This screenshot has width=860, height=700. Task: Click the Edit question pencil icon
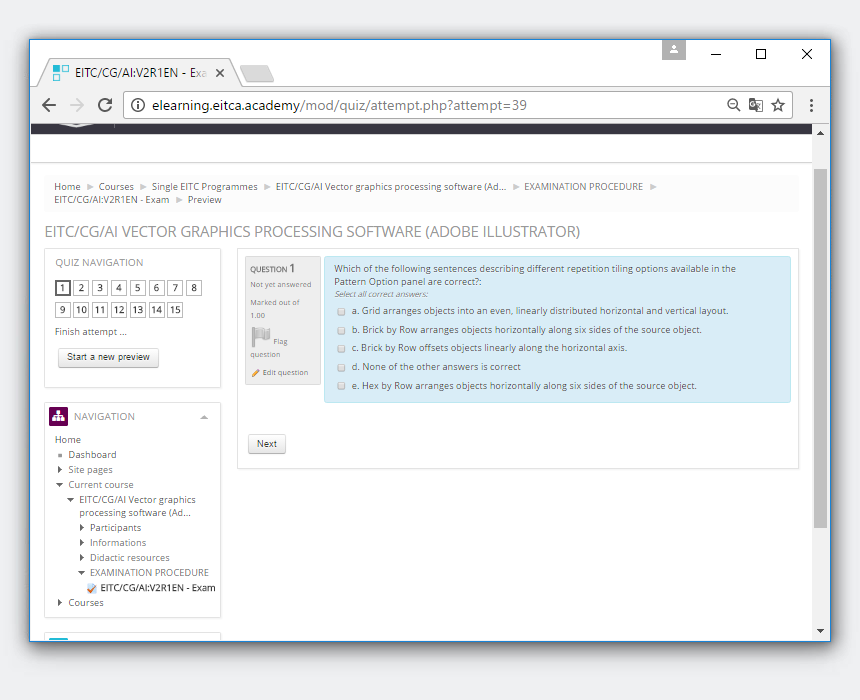256,373
